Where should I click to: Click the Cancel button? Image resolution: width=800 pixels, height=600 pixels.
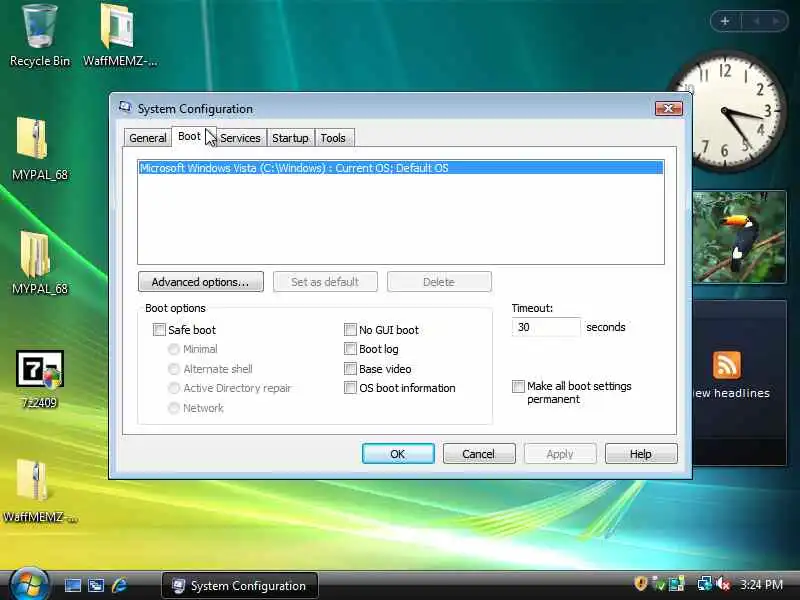click(479, 454)
